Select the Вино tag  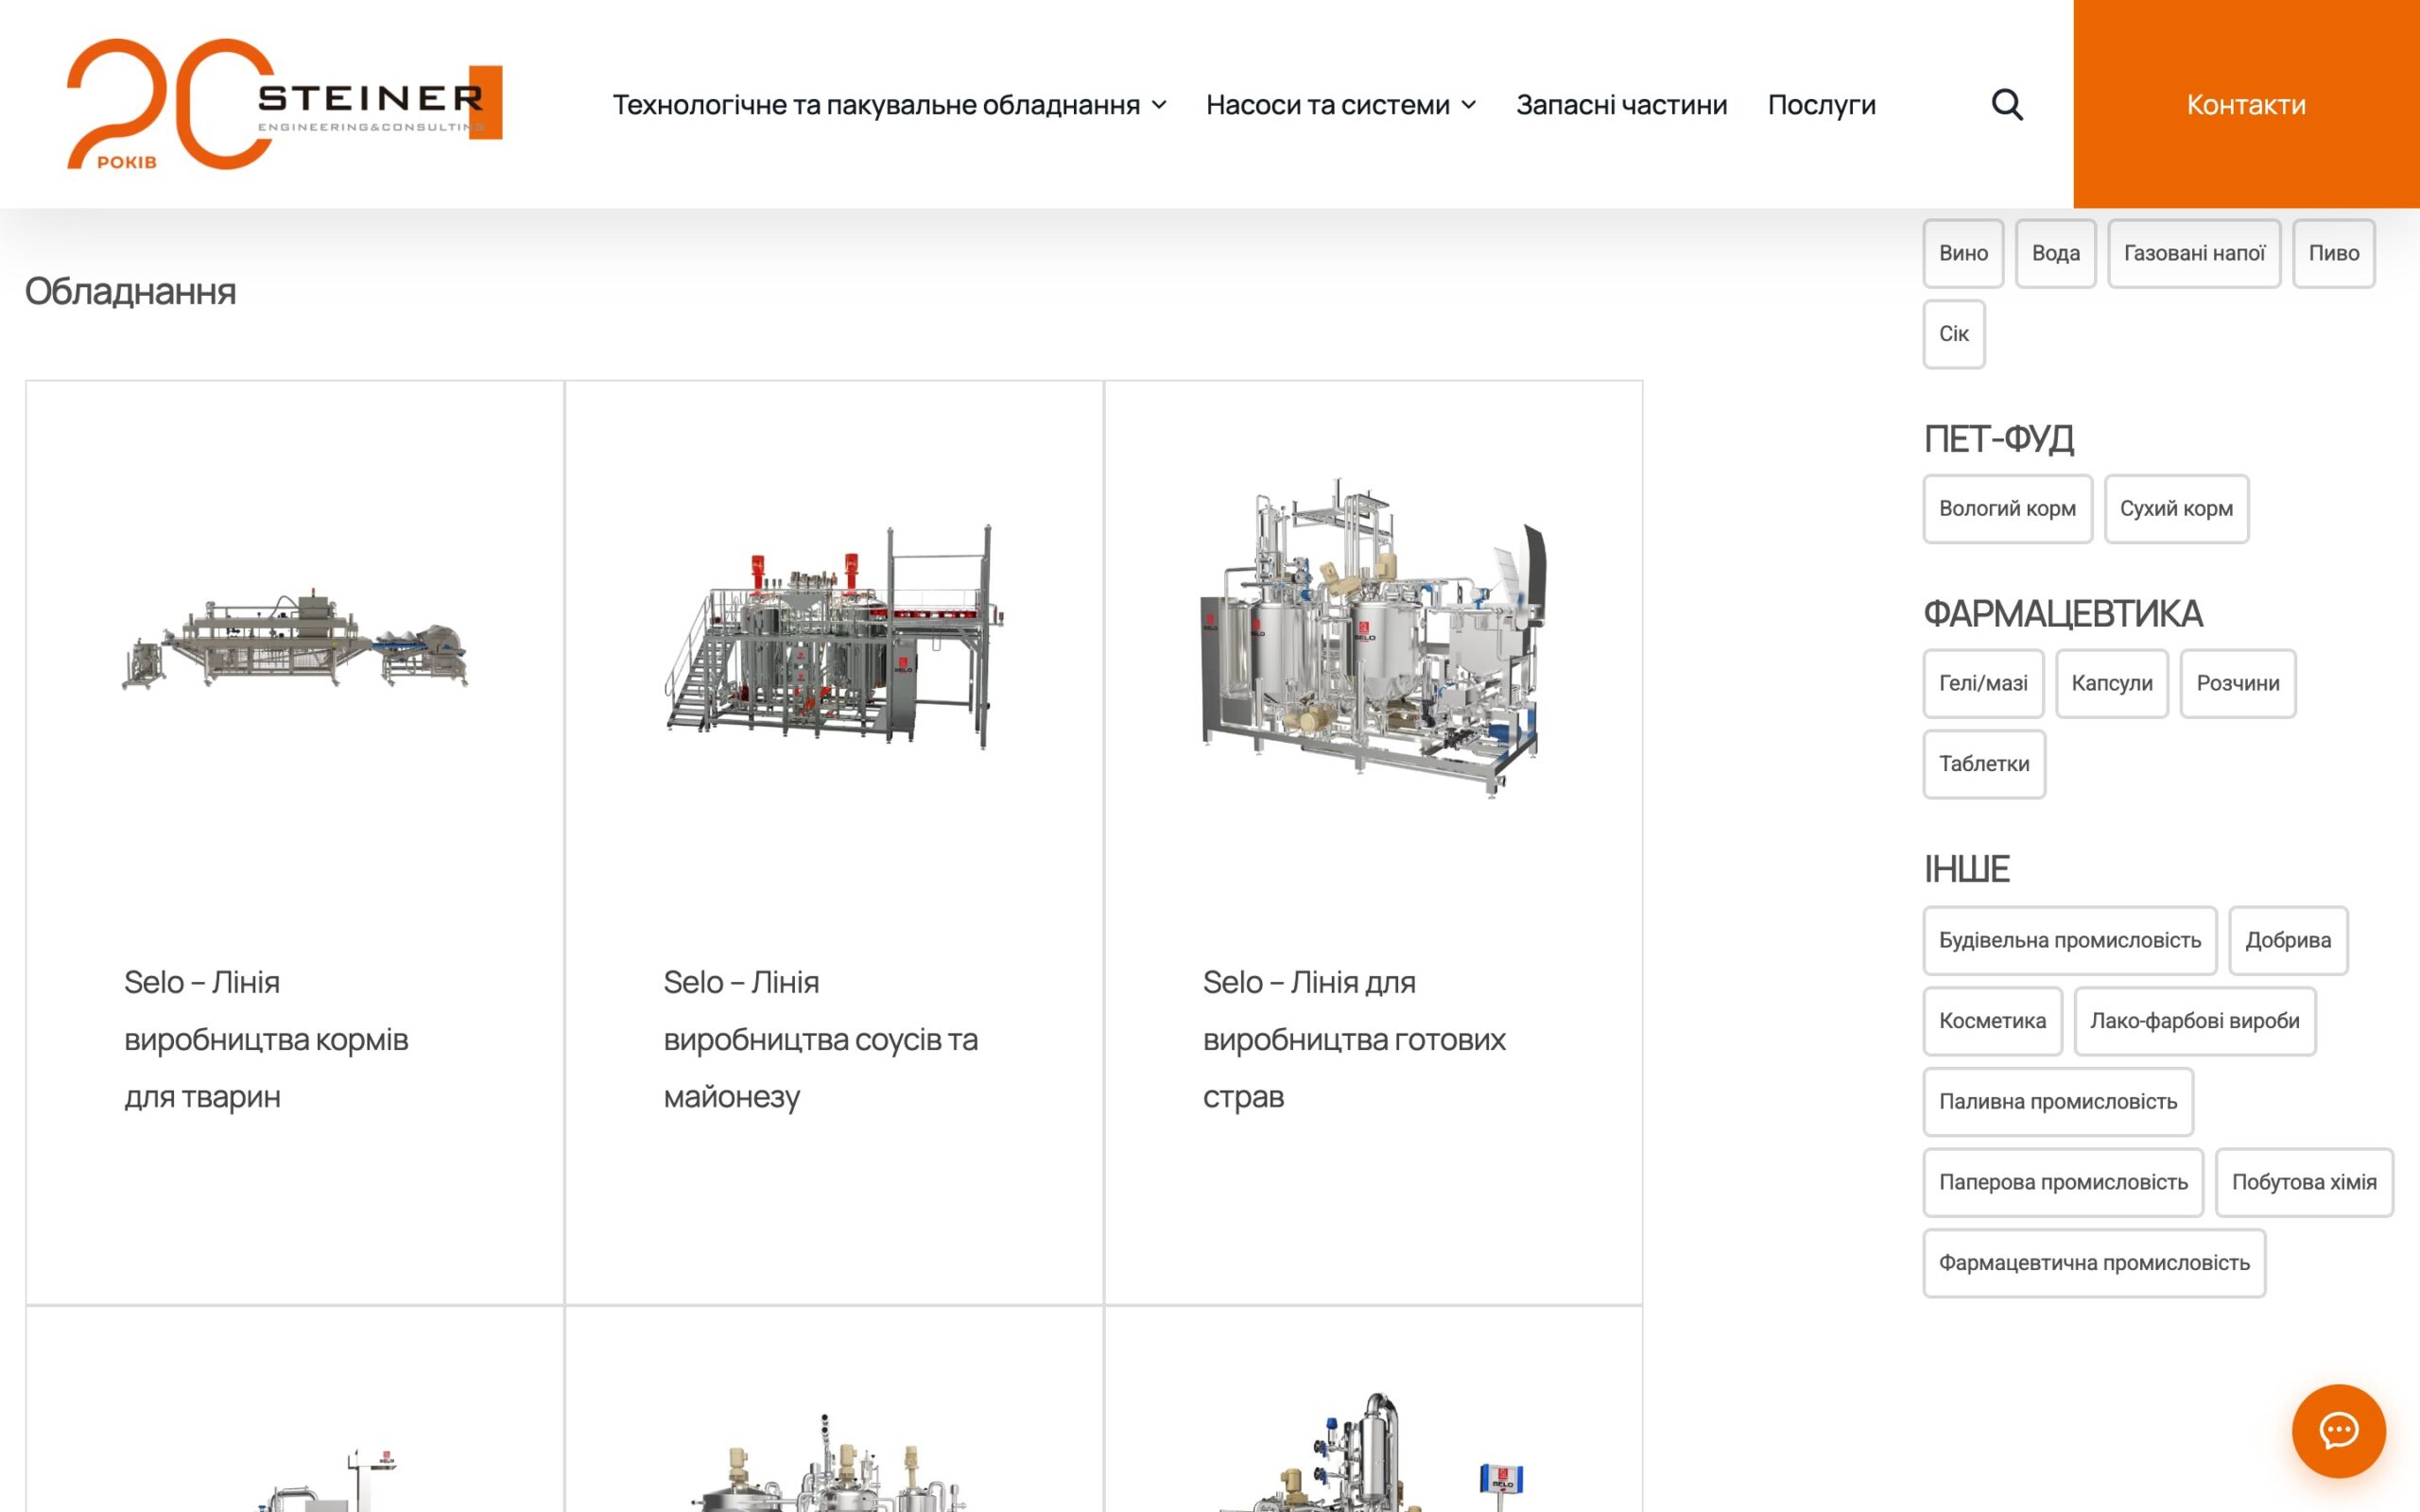[x=1963, y=253]
